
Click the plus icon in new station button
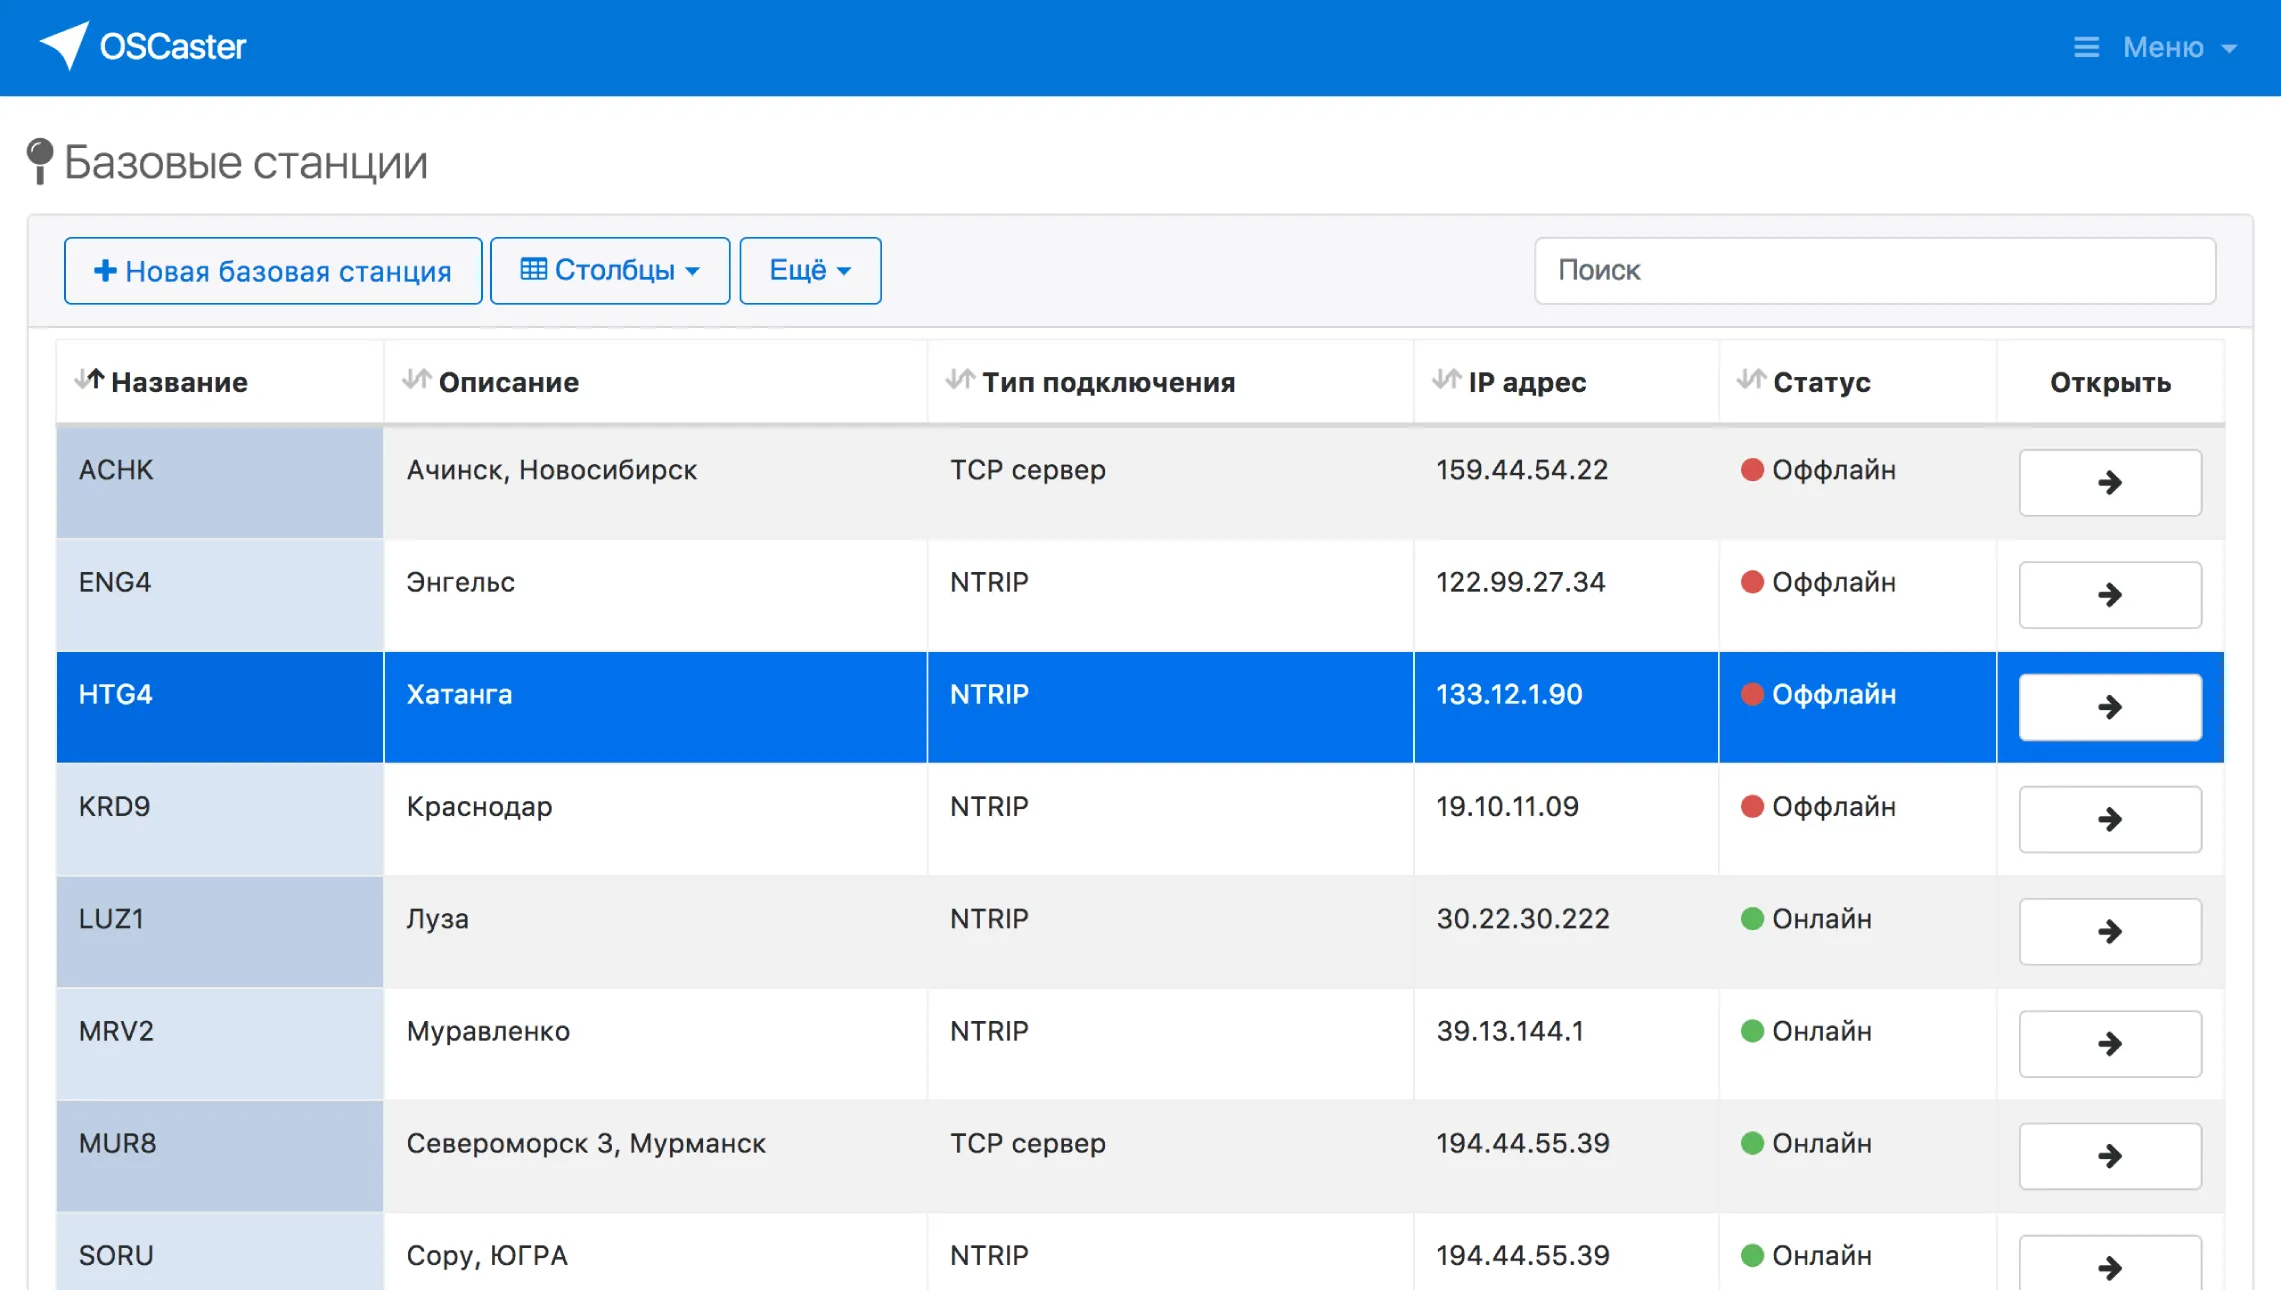(105, 270)
